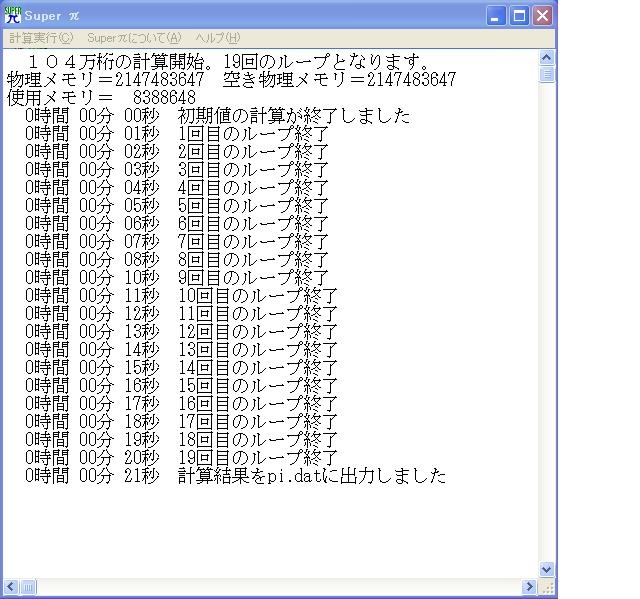Open the 計算実行(C) menu
This screenshot has height=599, width=640.
pyautogui.click(x=41, y=38)
